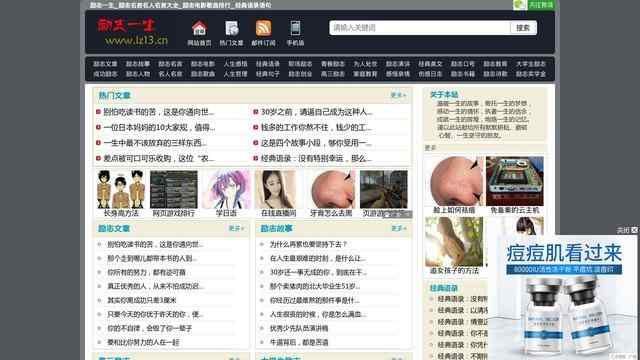Open article 钱多的工作你熬不住
Viewport: 640px width, 360px height.
pos(316,127)
